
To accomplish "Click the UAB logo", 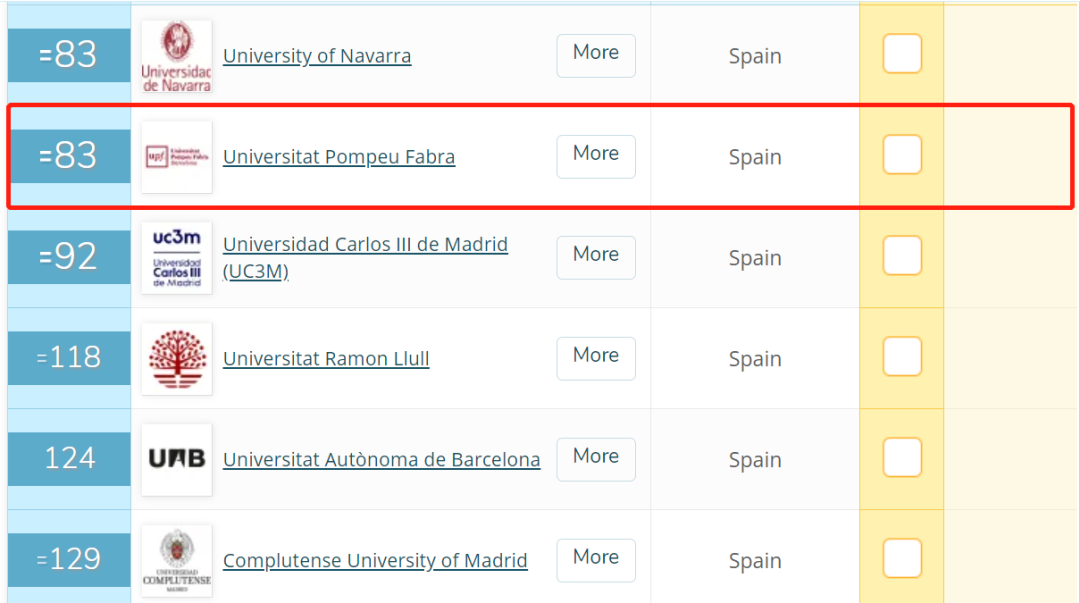I will (176, 460).
